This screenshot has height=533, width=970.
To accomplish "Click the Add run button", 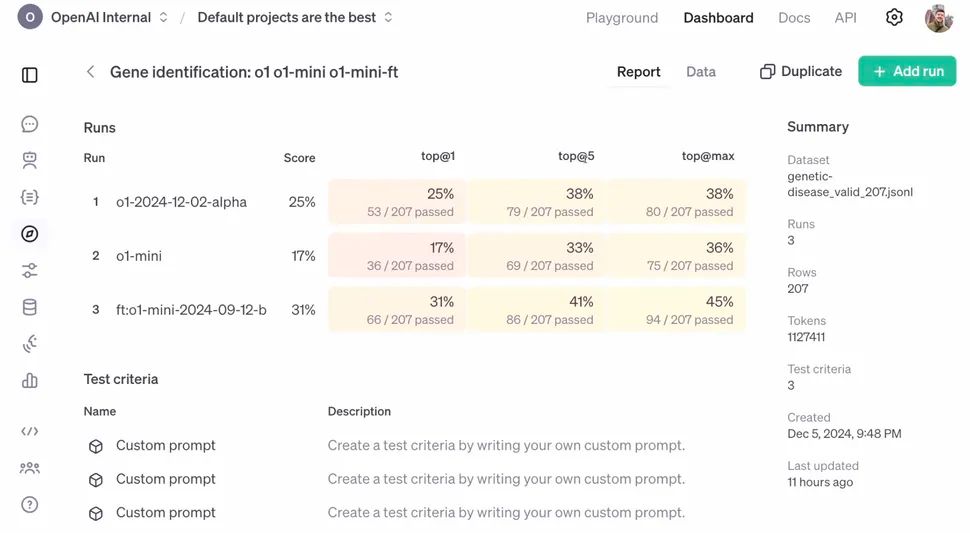I will [x=907, y=72].
